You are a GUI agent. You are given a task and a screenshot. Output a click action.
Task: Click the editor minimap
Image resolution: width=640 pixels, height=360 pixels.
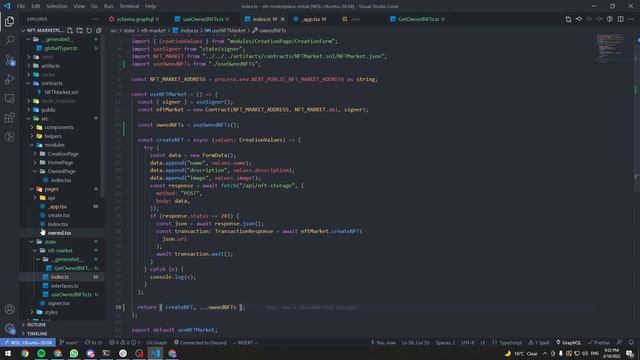coord(610,47)
